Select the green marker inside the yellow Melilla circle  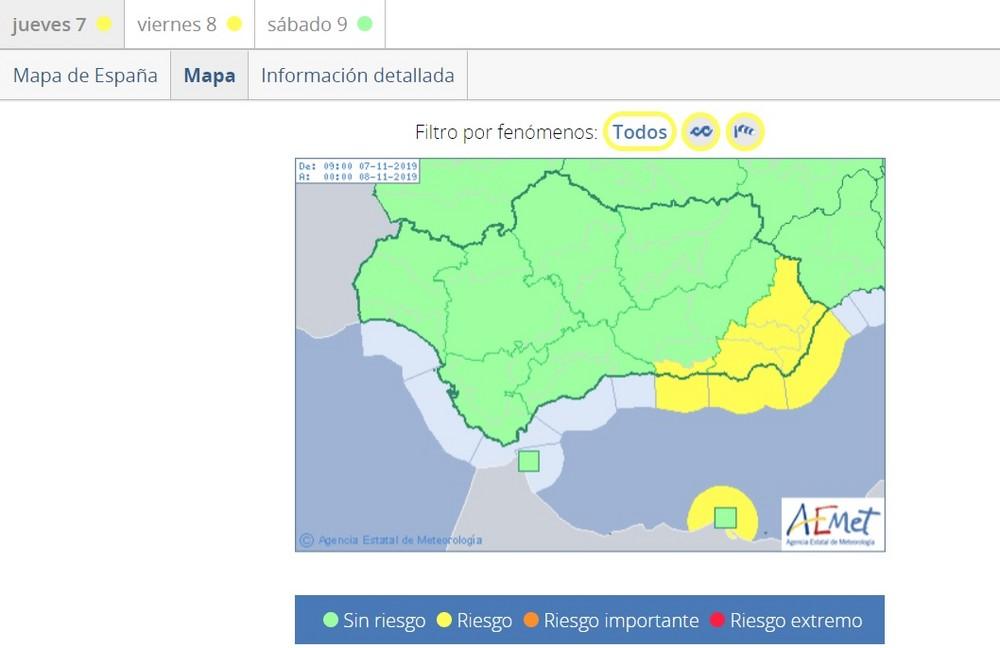pyautogui.click(x=727, y=517)
